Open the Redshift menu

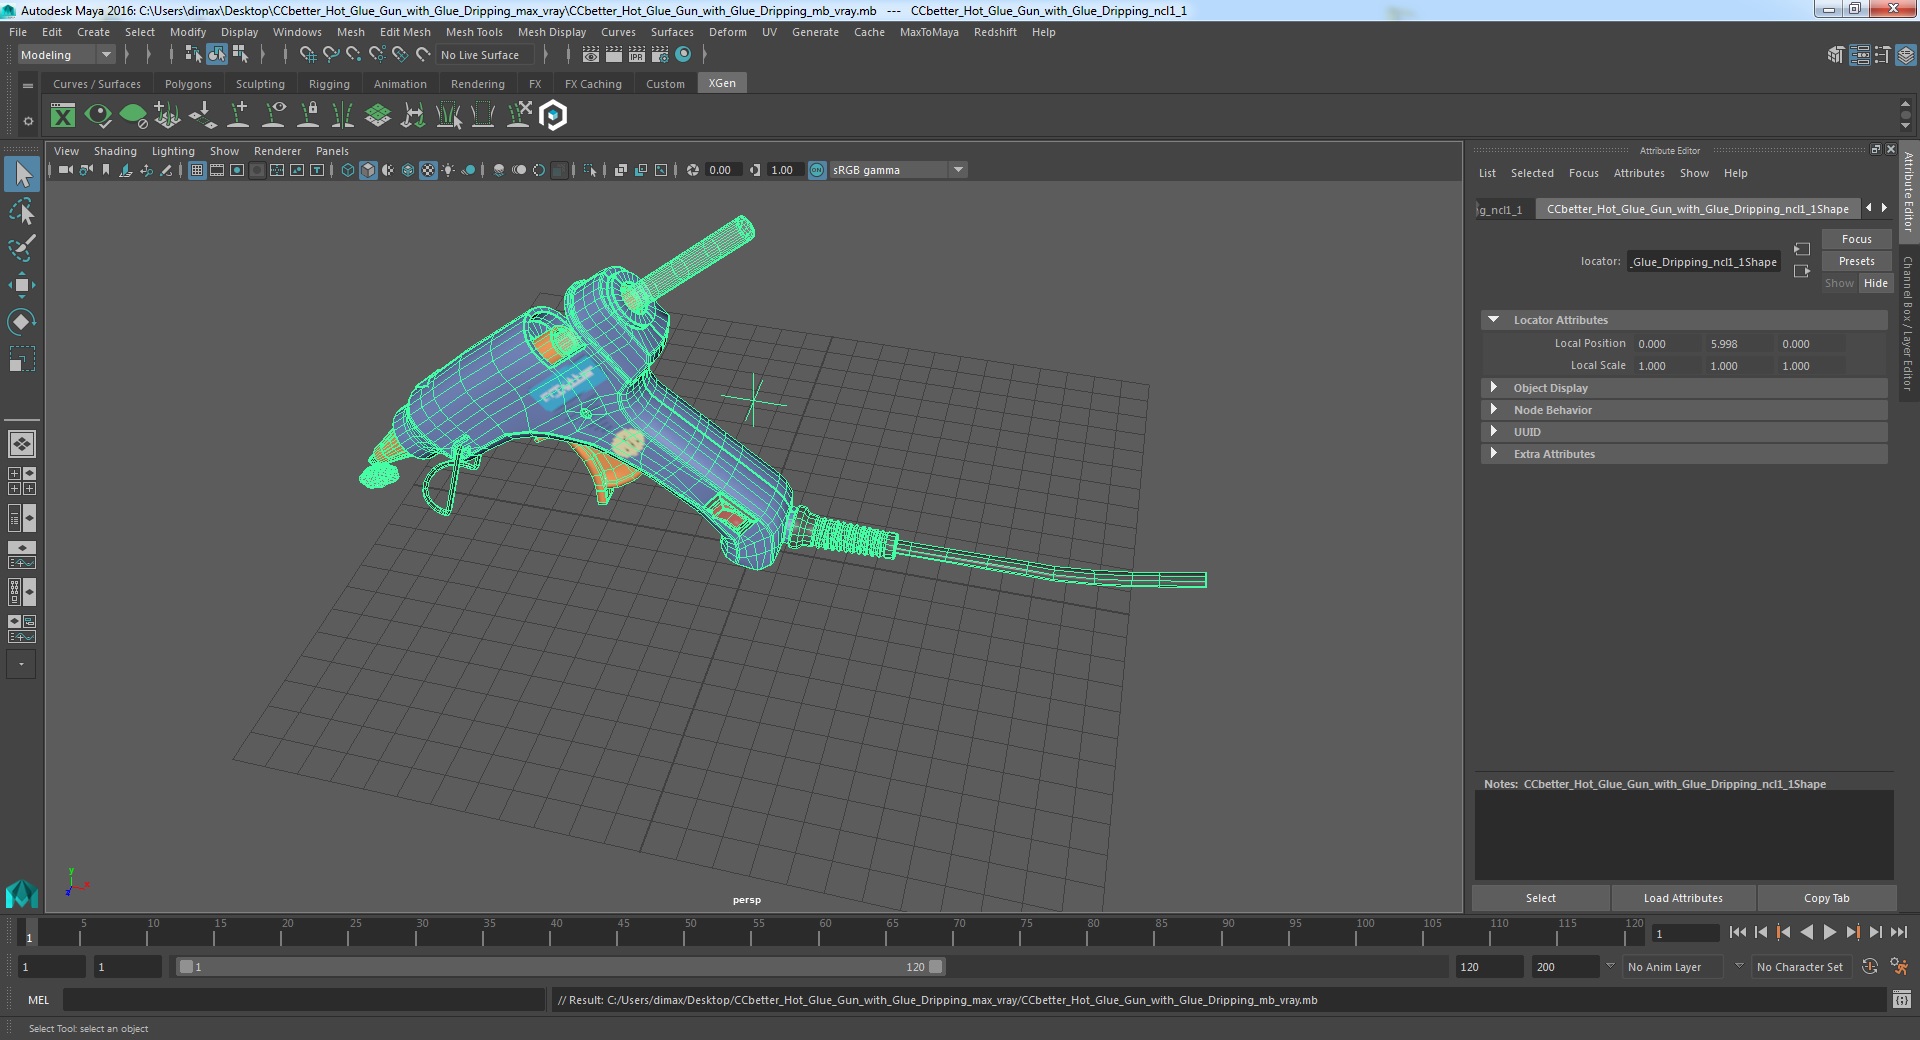(x=995, y=32)
